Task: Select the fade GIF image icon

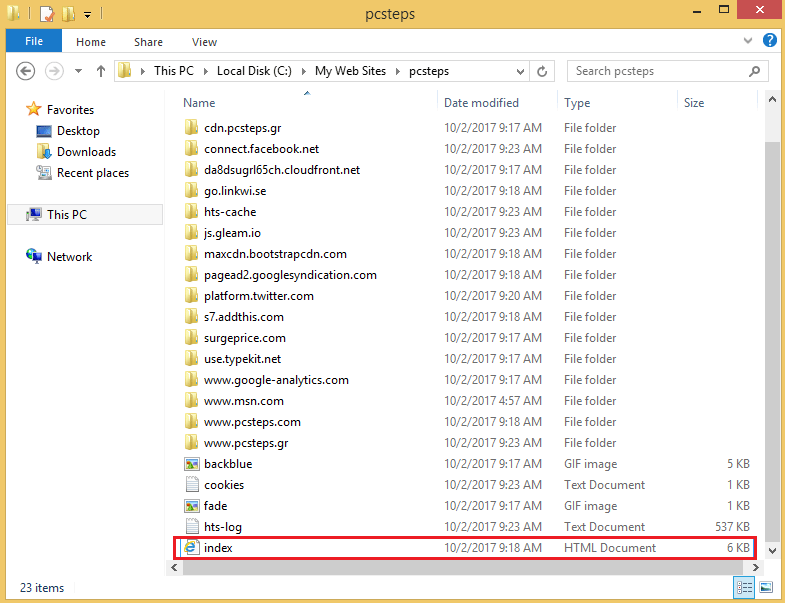Action: pyautogui.click(x=192, y=506)
